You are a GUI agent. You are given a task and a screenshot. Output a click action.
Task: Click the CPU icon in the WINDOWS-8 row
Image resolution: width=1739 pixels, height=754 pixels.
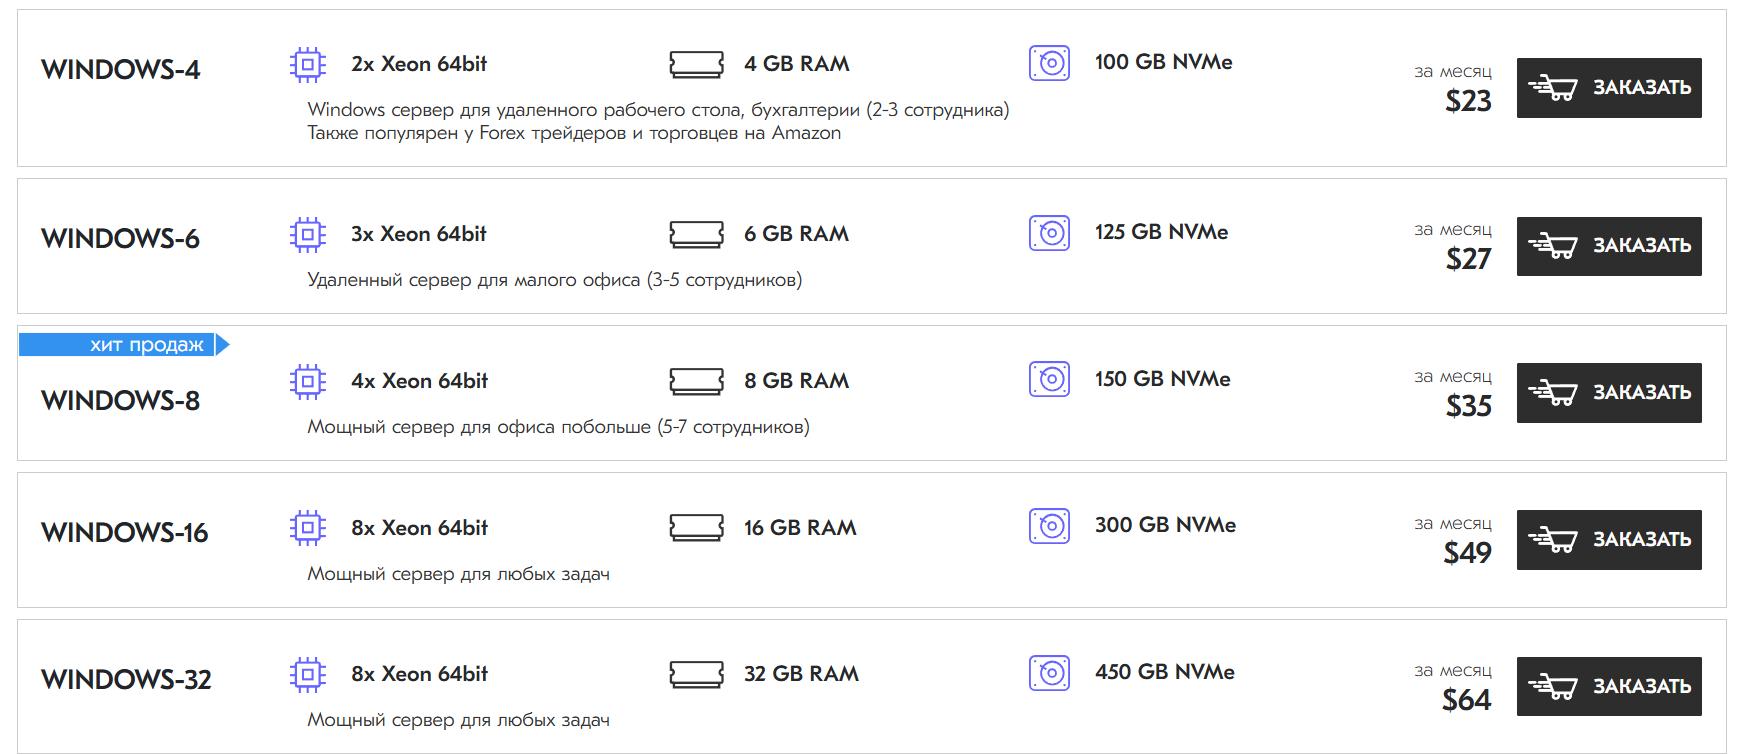pyautogui.click(x=307, y=381)
